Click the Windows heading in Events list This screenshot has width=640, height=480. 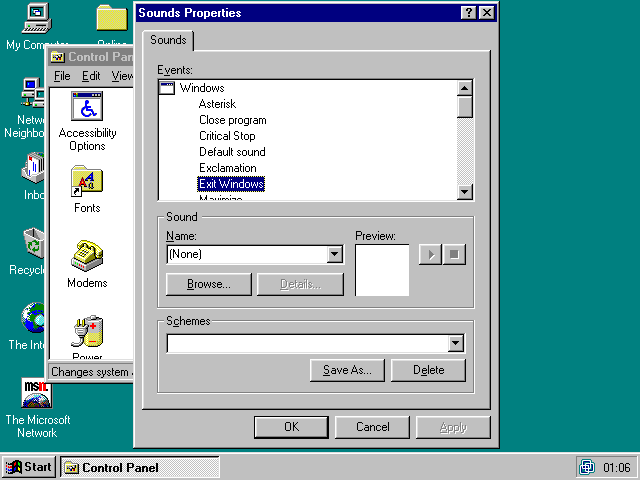pyautogui.click(x=202, y=88)
